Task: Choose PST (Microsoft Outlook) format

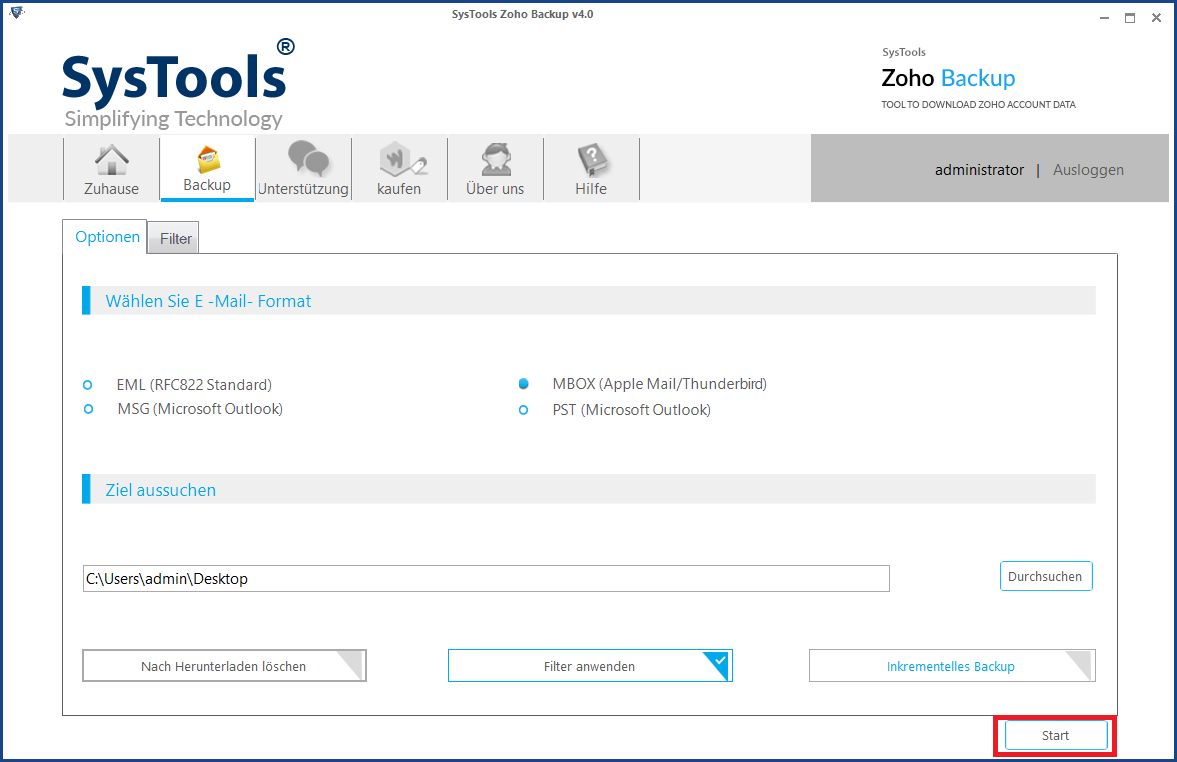Action: click(x=524, y=410)
